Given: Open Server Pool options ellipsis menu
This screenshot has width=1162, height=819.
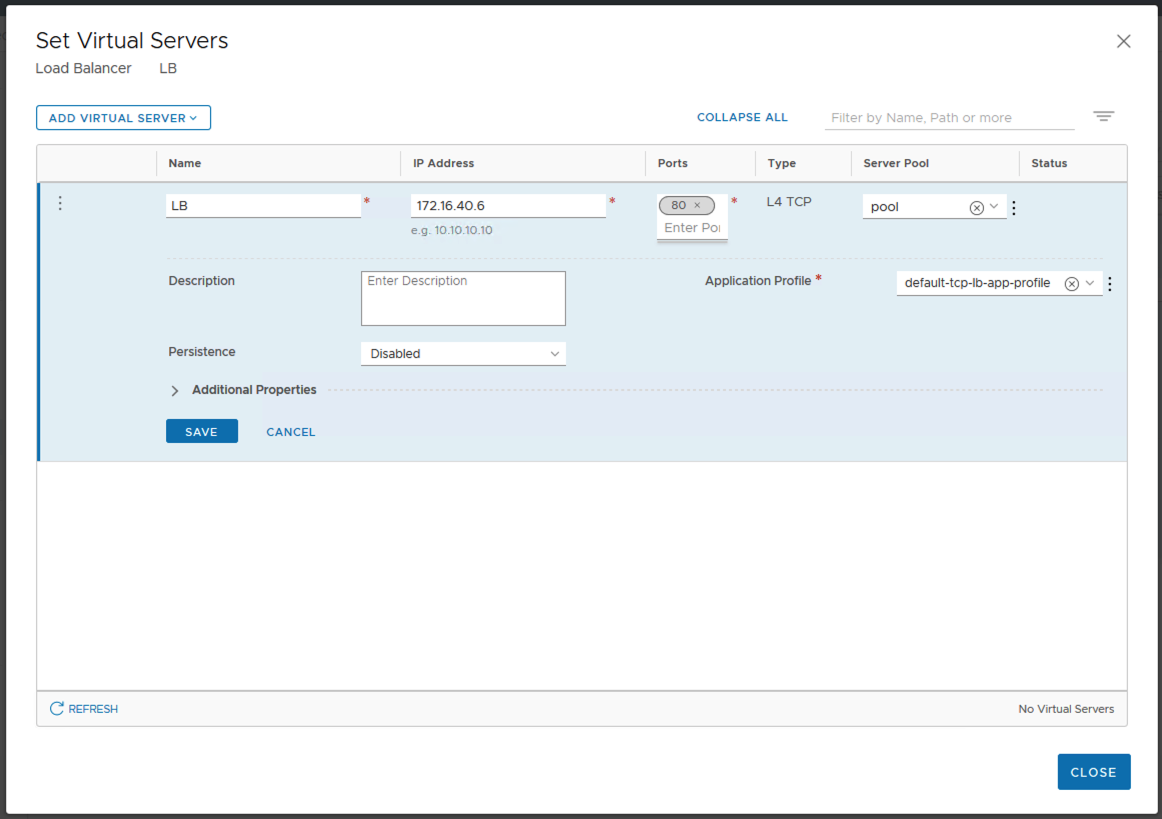Looking at the screenshot, I should 1014,208.
